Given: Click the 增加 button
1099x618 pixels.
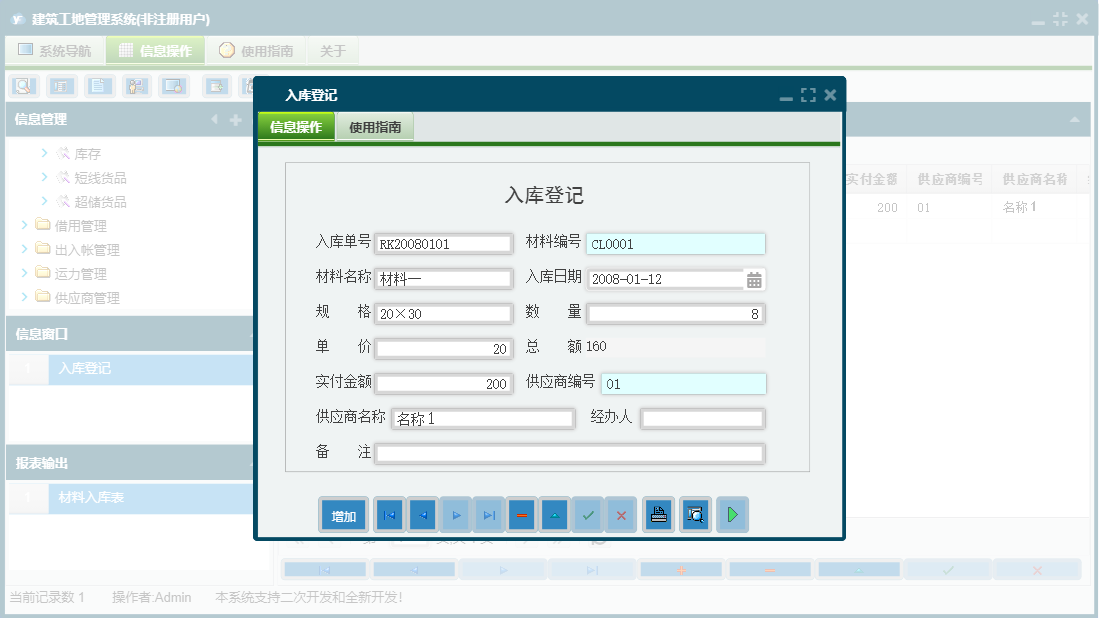Looking at the screenshot, I should click(343, 514).
